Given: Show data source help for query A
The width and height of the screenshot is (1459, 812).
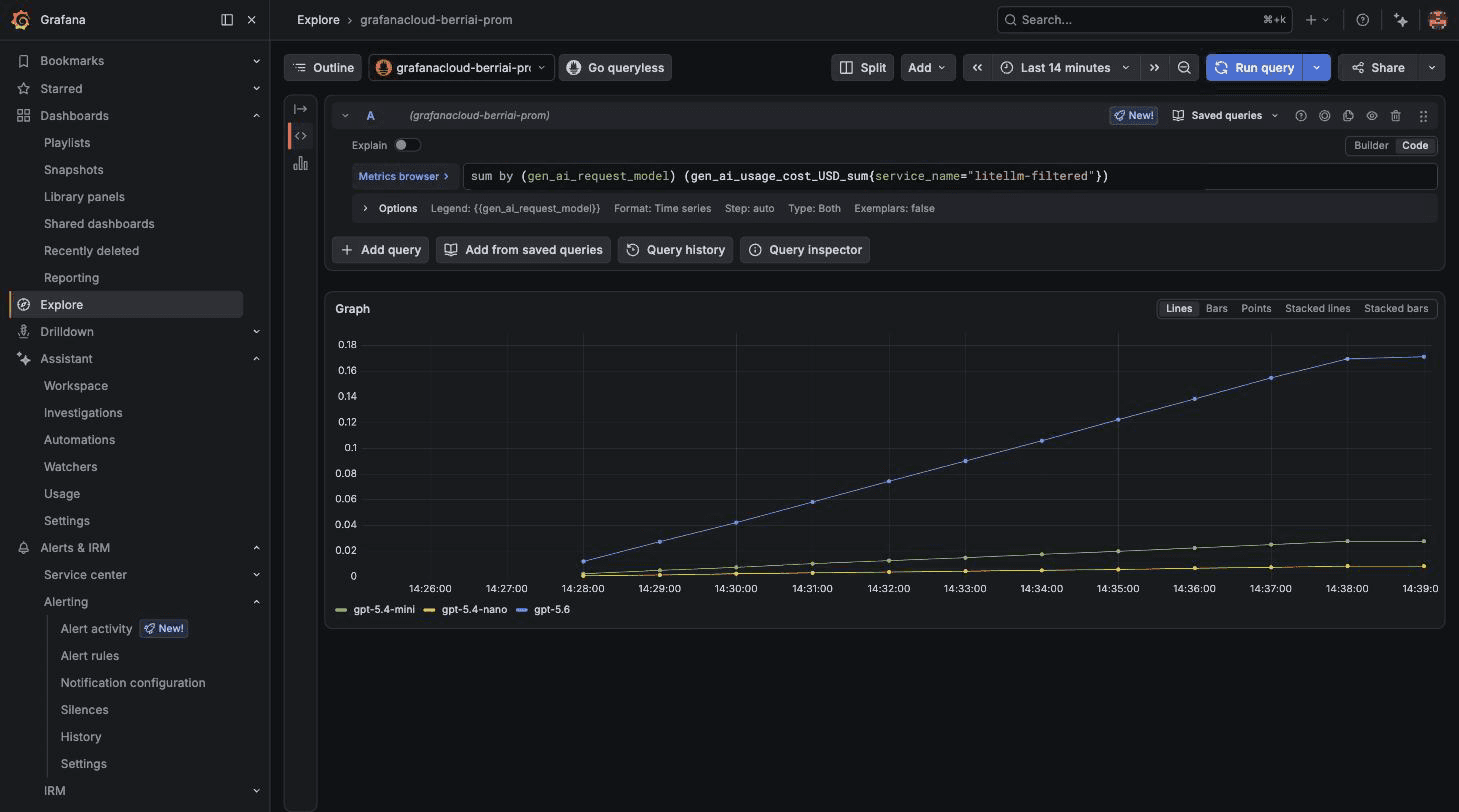Looking at the screenshot, I should pyautogui.click(x=1301, y=116).
